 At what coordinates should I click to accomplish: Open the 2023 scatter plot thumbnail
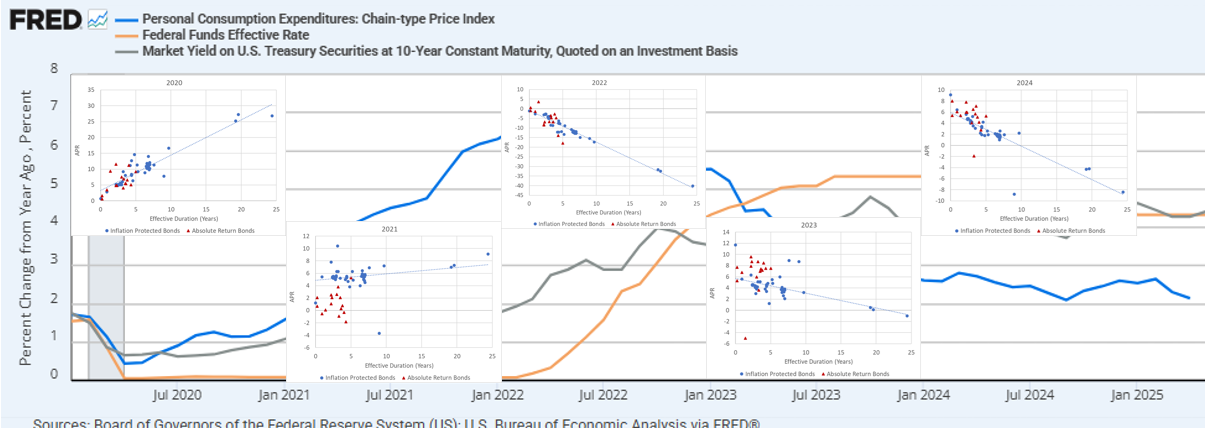[x=810, y=300]
